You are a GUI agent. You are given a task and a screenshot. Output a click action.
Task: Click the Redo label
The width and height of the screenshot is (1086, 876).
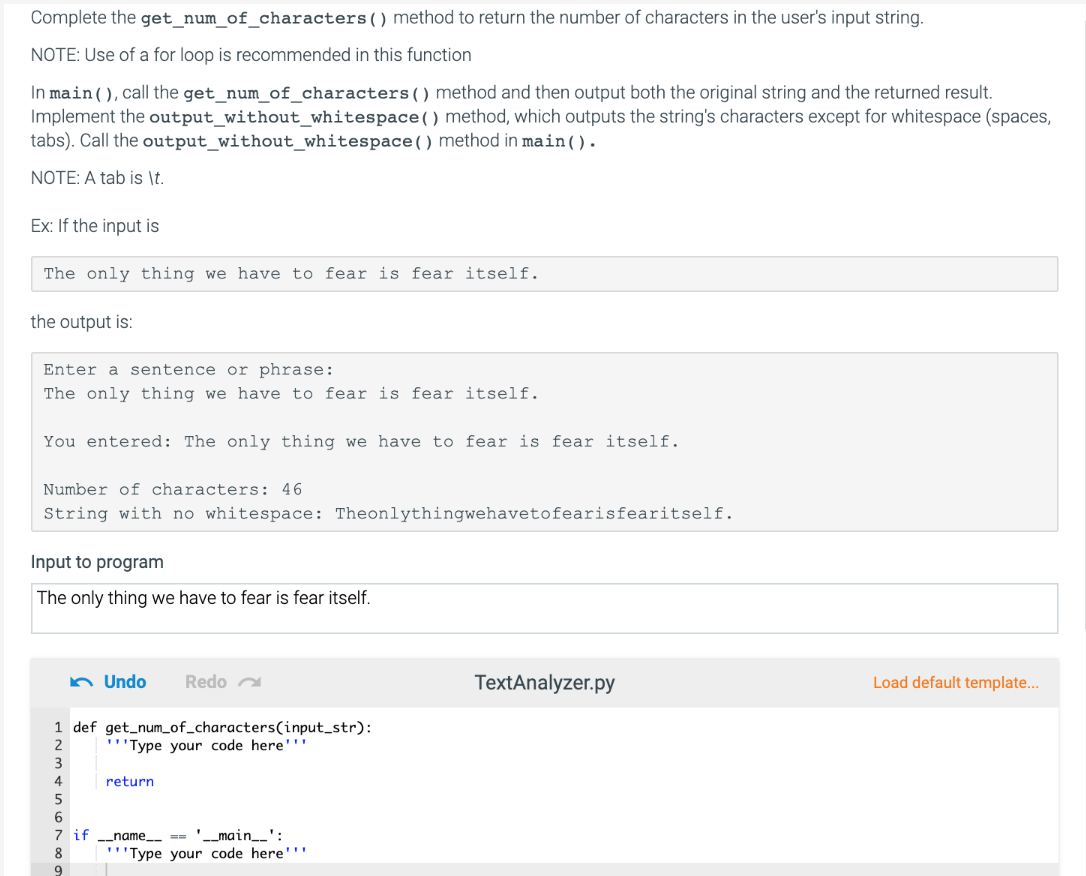[206, 682]
